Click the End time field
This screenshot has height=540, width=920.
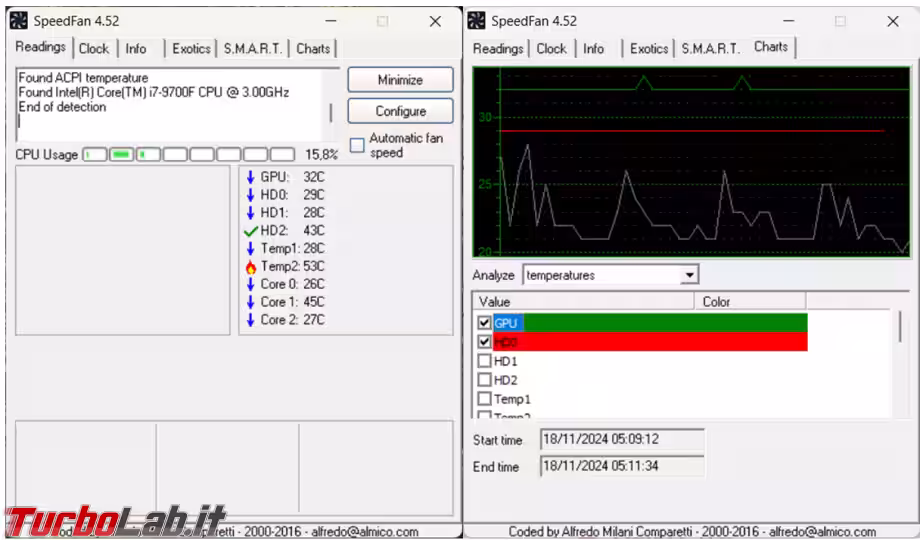tap(622, 466)
